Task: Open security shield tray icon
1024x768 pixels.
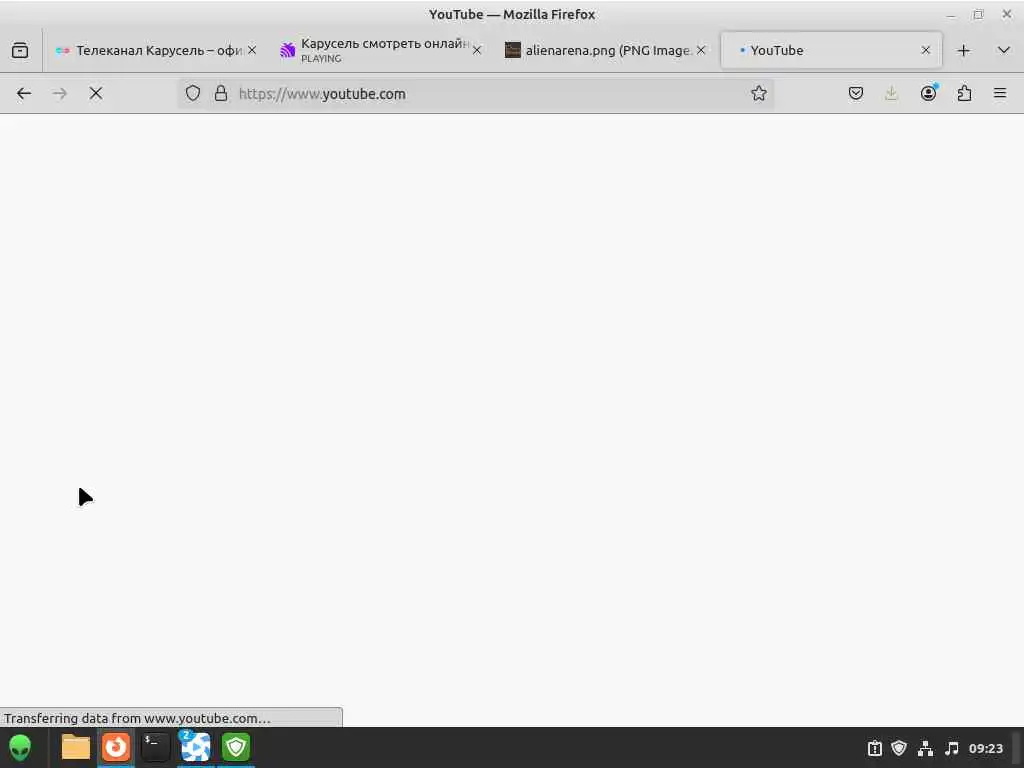Action: 899,748
